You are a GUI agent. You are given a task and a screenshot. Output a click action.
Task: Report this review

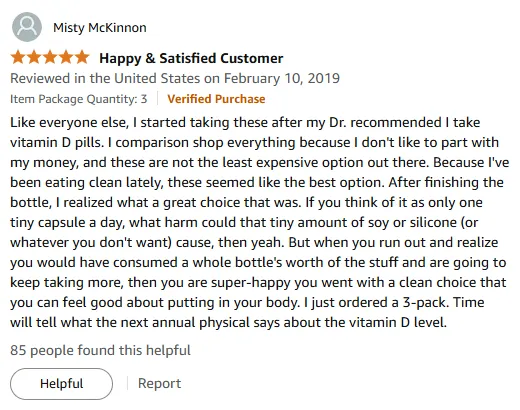coord(159,384)
